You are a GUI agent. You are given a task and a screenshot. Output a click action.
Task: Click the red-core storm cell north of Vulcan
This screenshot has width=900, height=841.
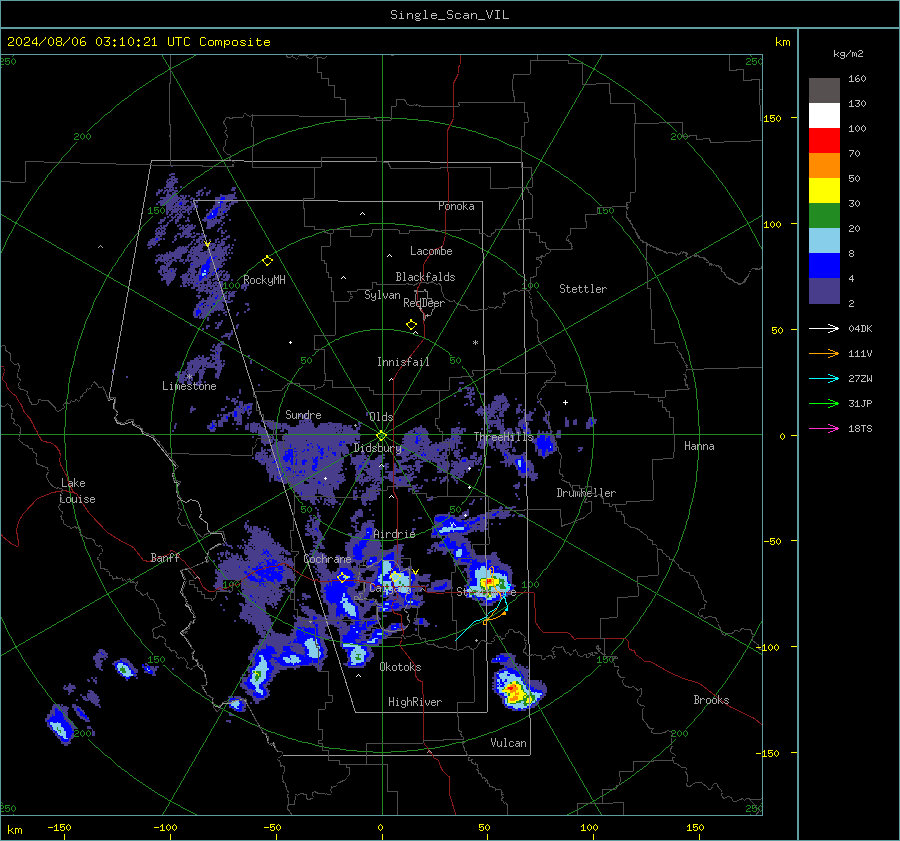[515, 691]
